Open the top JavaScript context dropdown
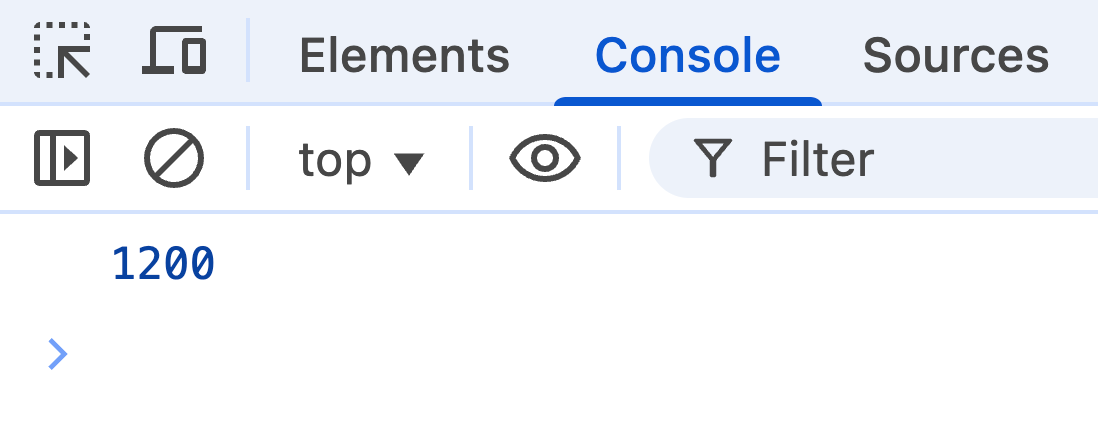 coord(361,159)
